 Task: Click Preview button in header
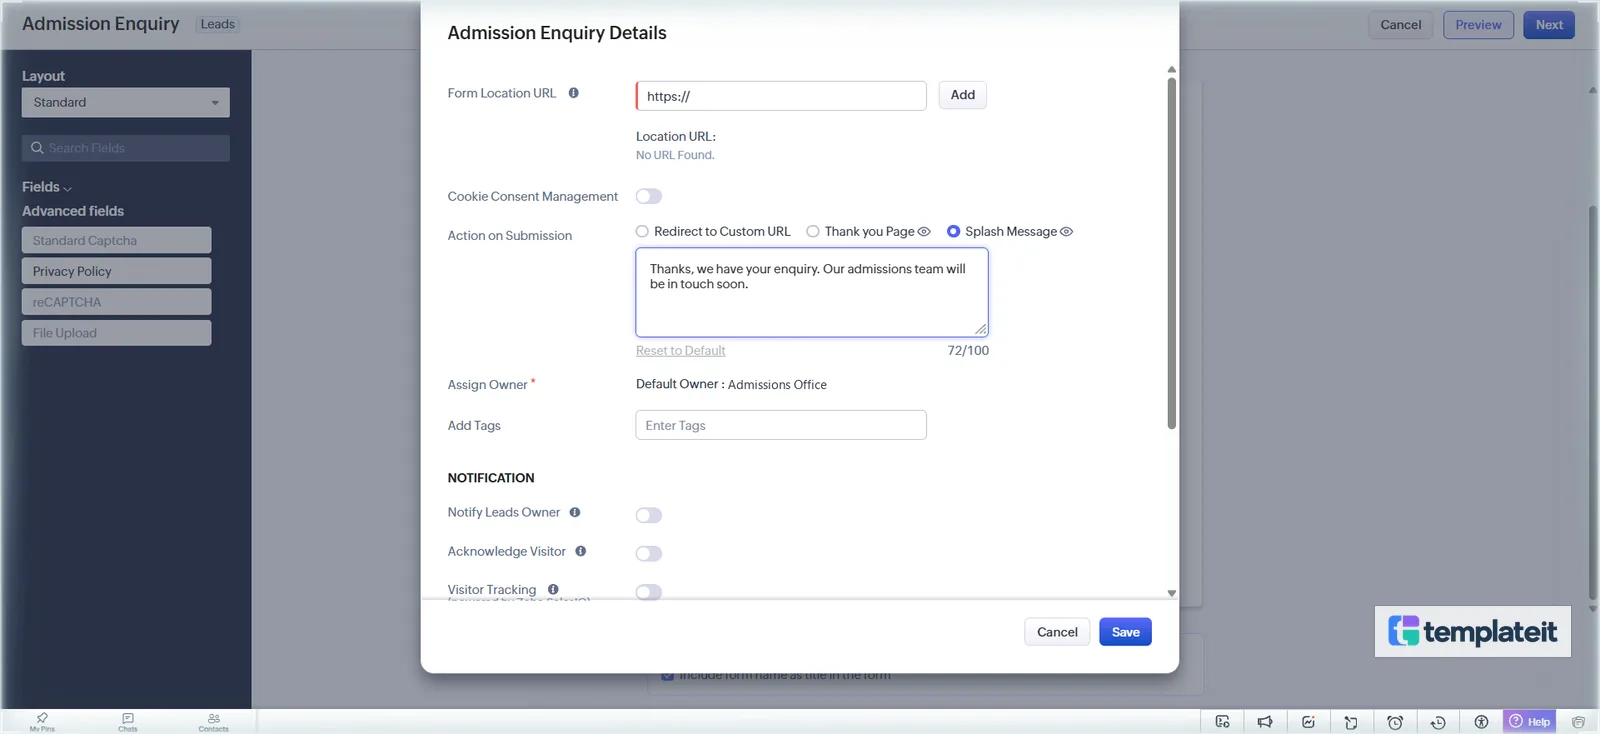pyautogui.click(x=1478, y=25)
